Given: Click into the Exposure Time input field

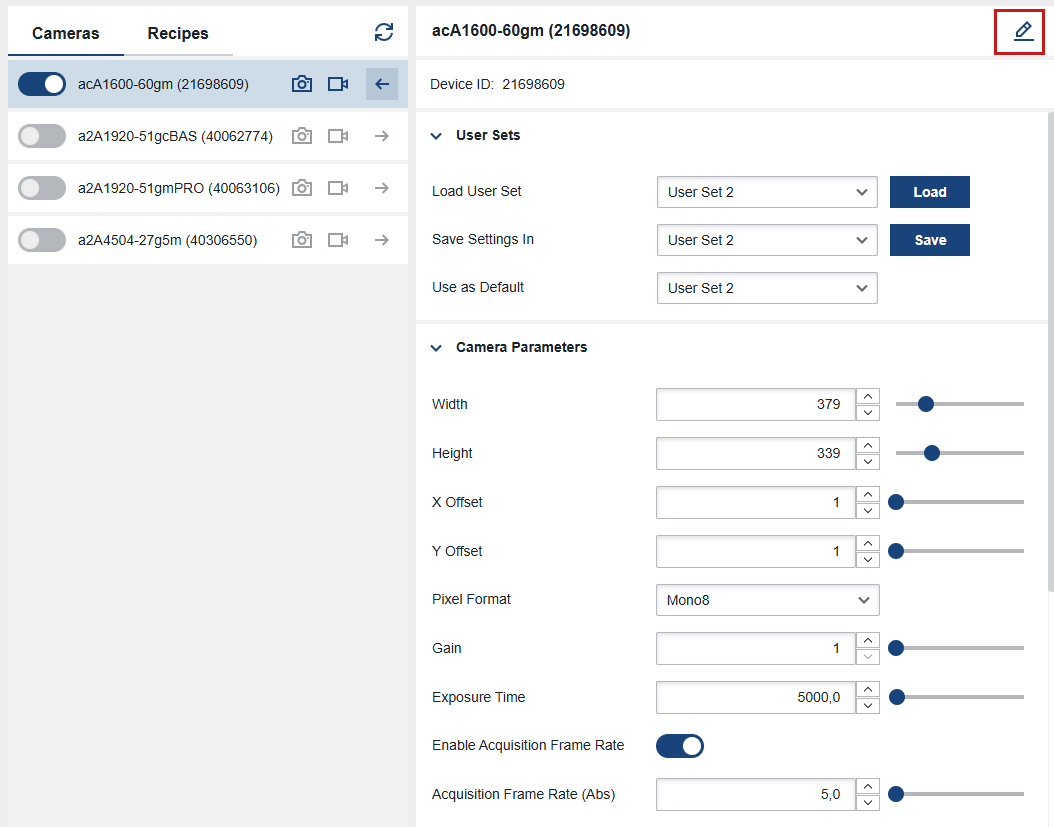Looking at the screenshot, I should tap(755, 698).
